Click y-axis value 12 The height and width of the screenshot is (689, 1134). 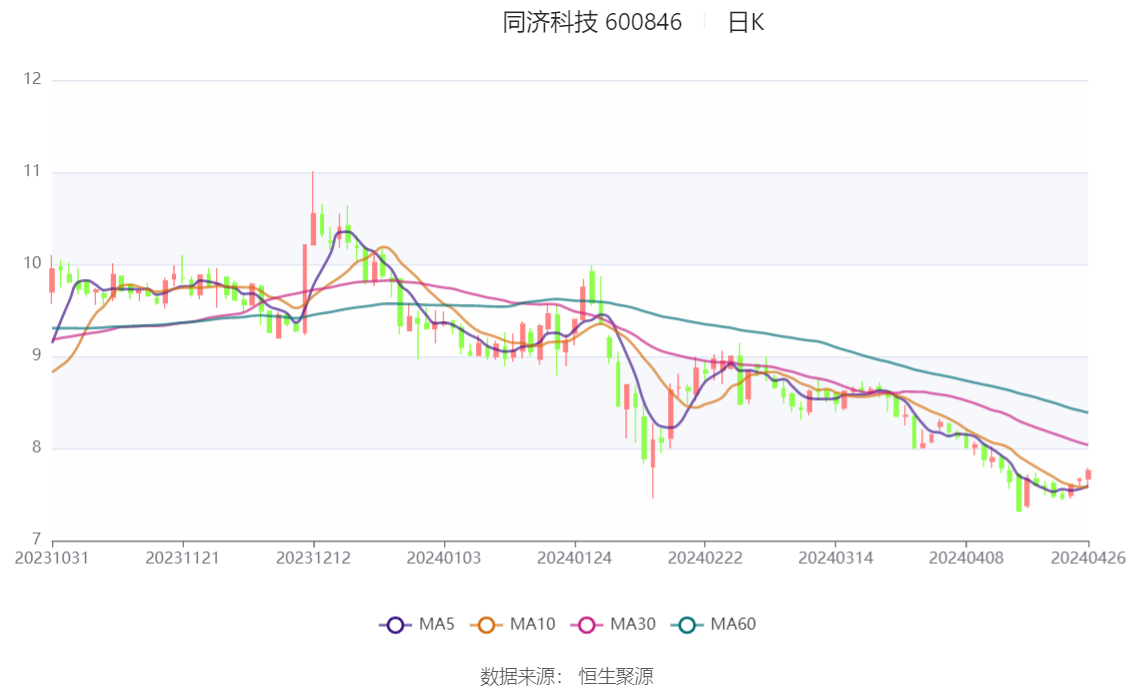(x=33, y=79)
